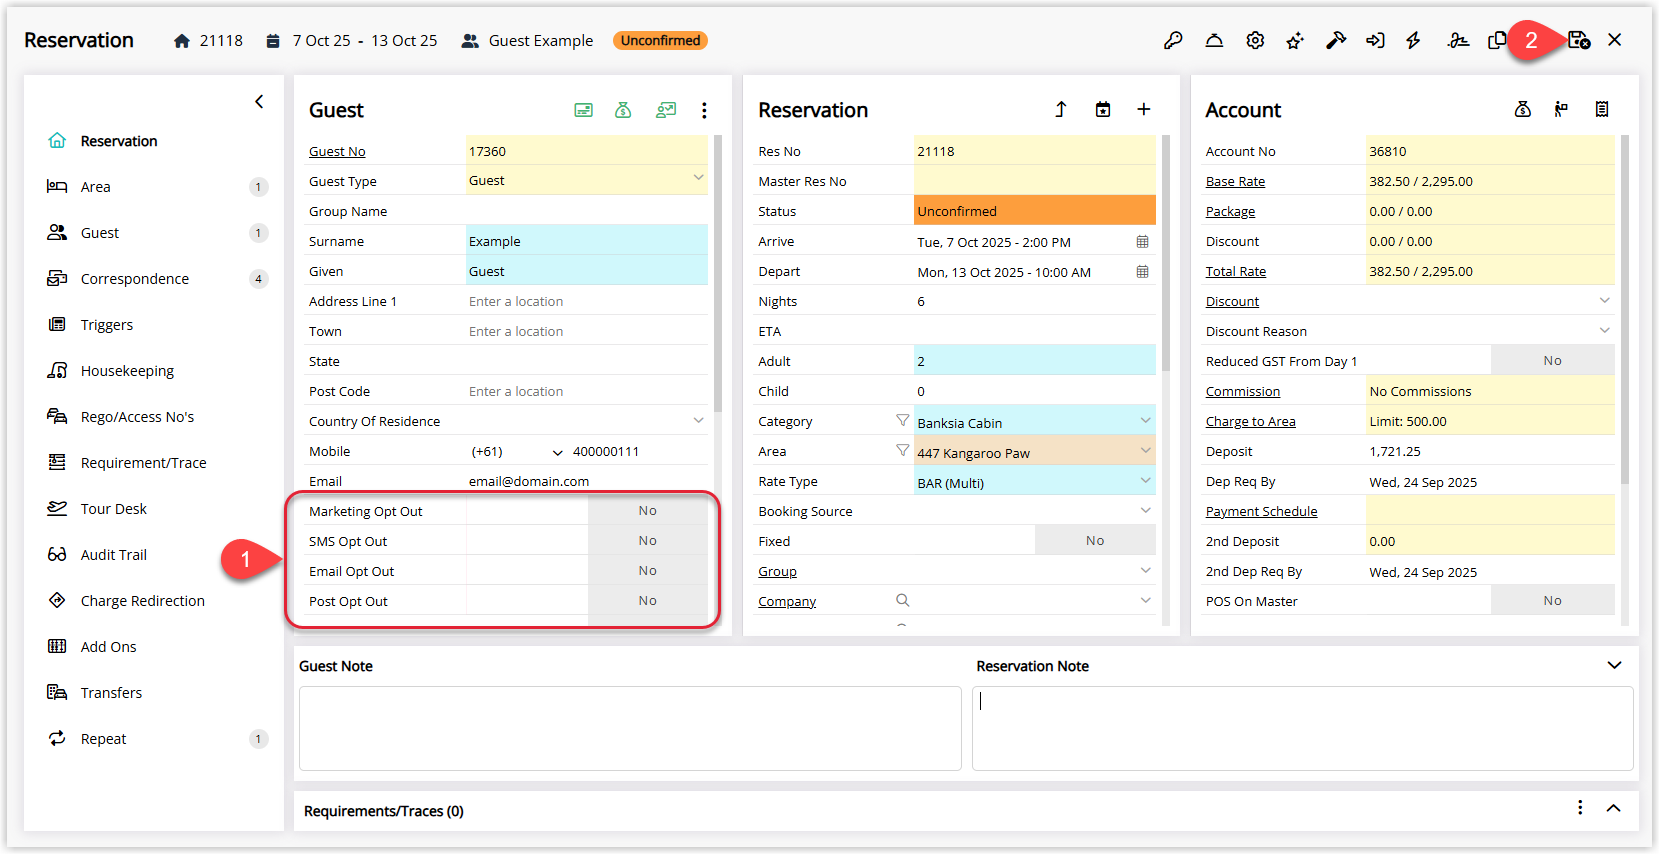
Task: Click the service bell icon
Action: point(1214,41)
